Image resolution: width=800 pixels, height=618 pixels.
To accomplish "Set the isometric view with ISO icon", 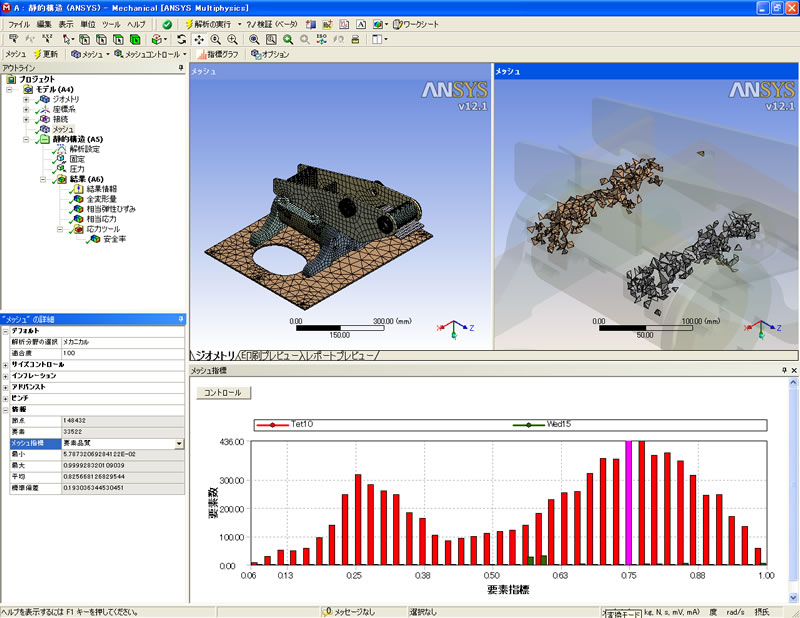I will coord(321,39).
